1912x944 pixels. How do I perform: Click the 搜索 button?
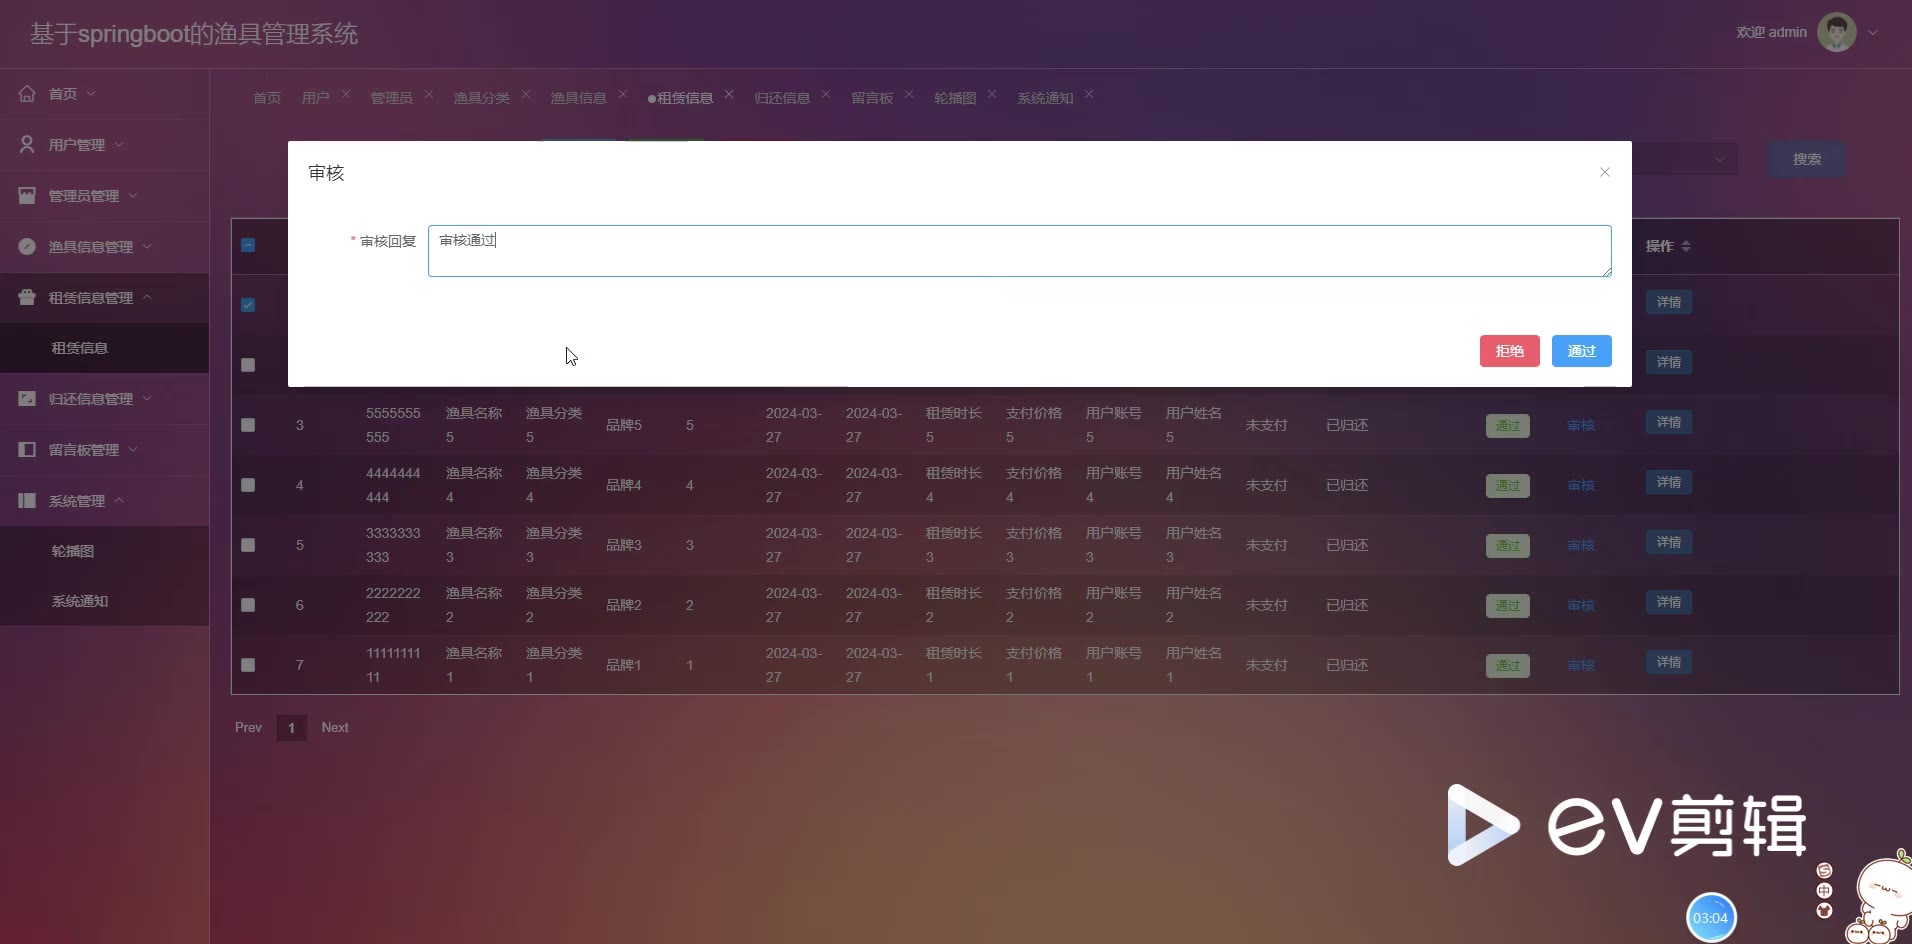1806,159
